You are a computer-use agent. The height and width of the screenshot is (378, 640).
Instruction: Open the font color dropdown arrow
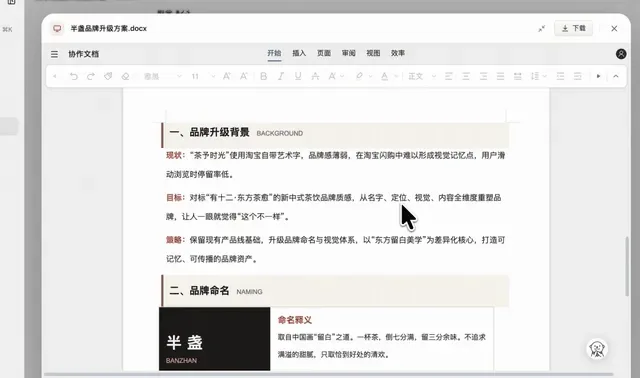pyautogui.click(x=396, y=76)
